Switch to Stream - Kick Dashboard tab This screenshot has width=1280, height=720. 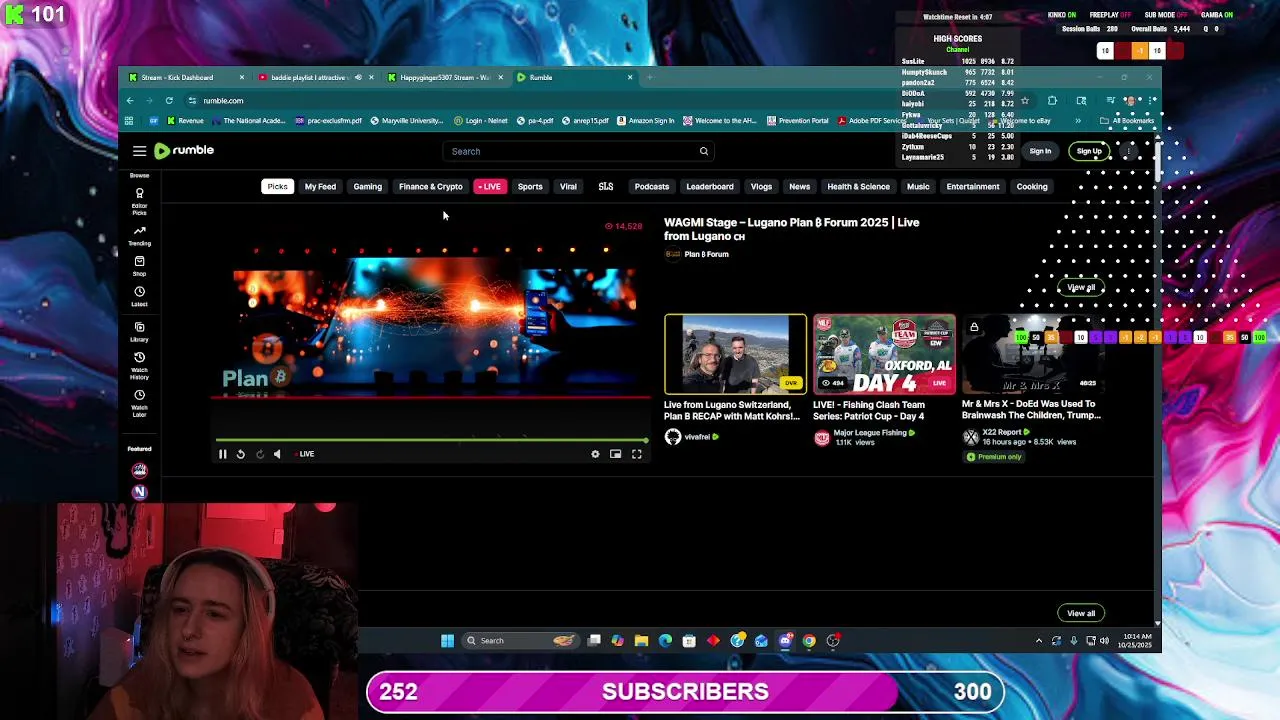[x=186, y=77]
